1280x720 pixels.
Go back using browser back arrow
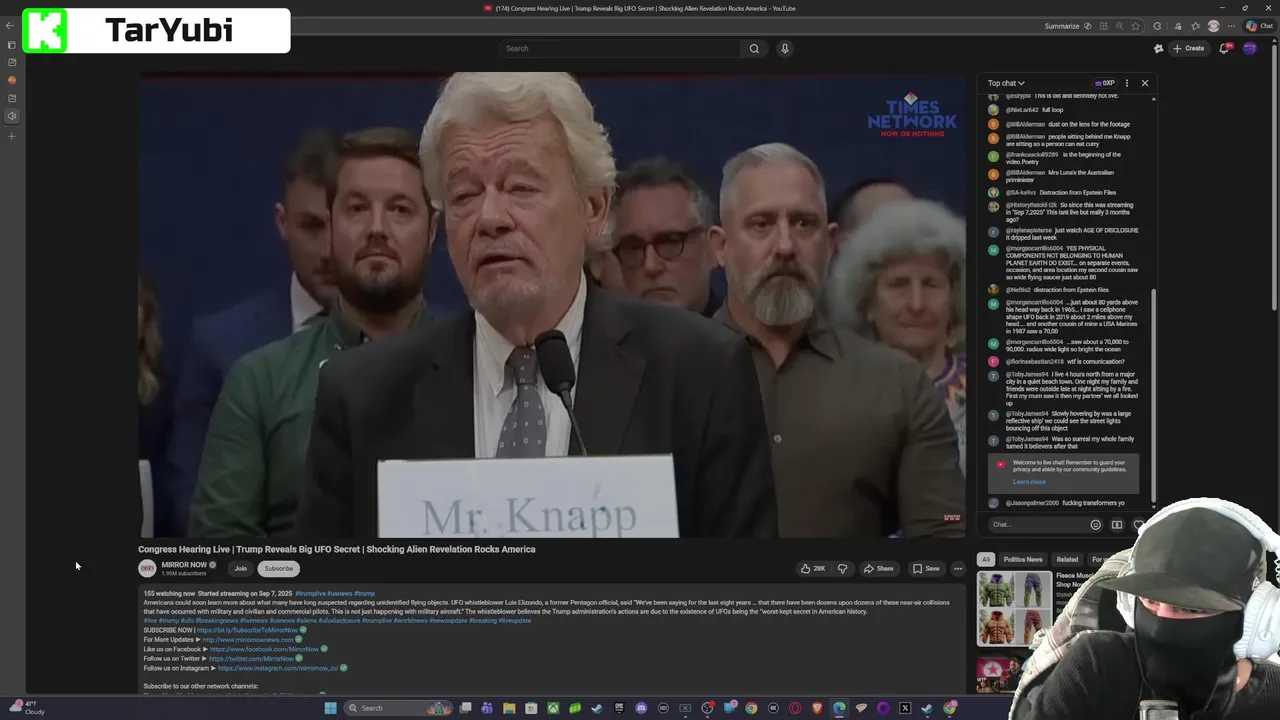11,26
